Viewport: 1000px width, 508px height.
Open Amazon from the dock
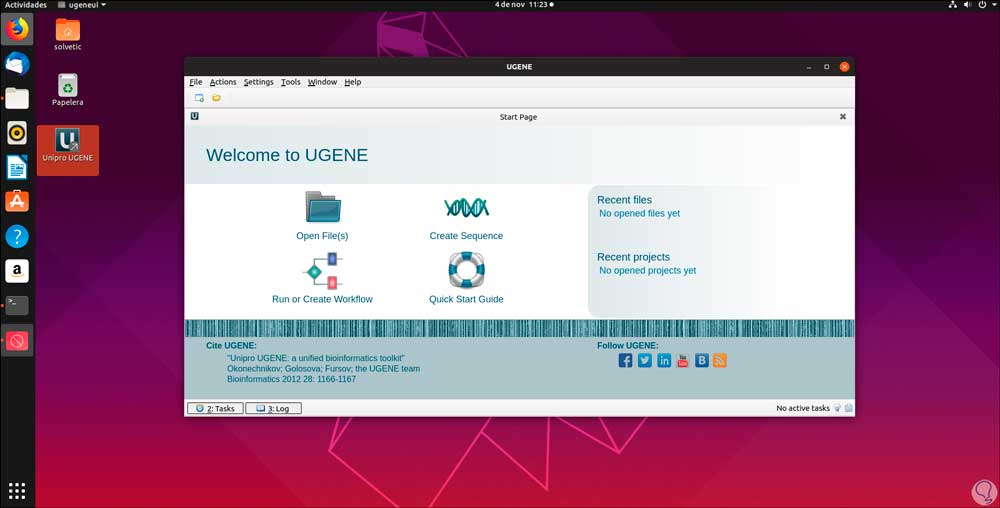(17, 271)
